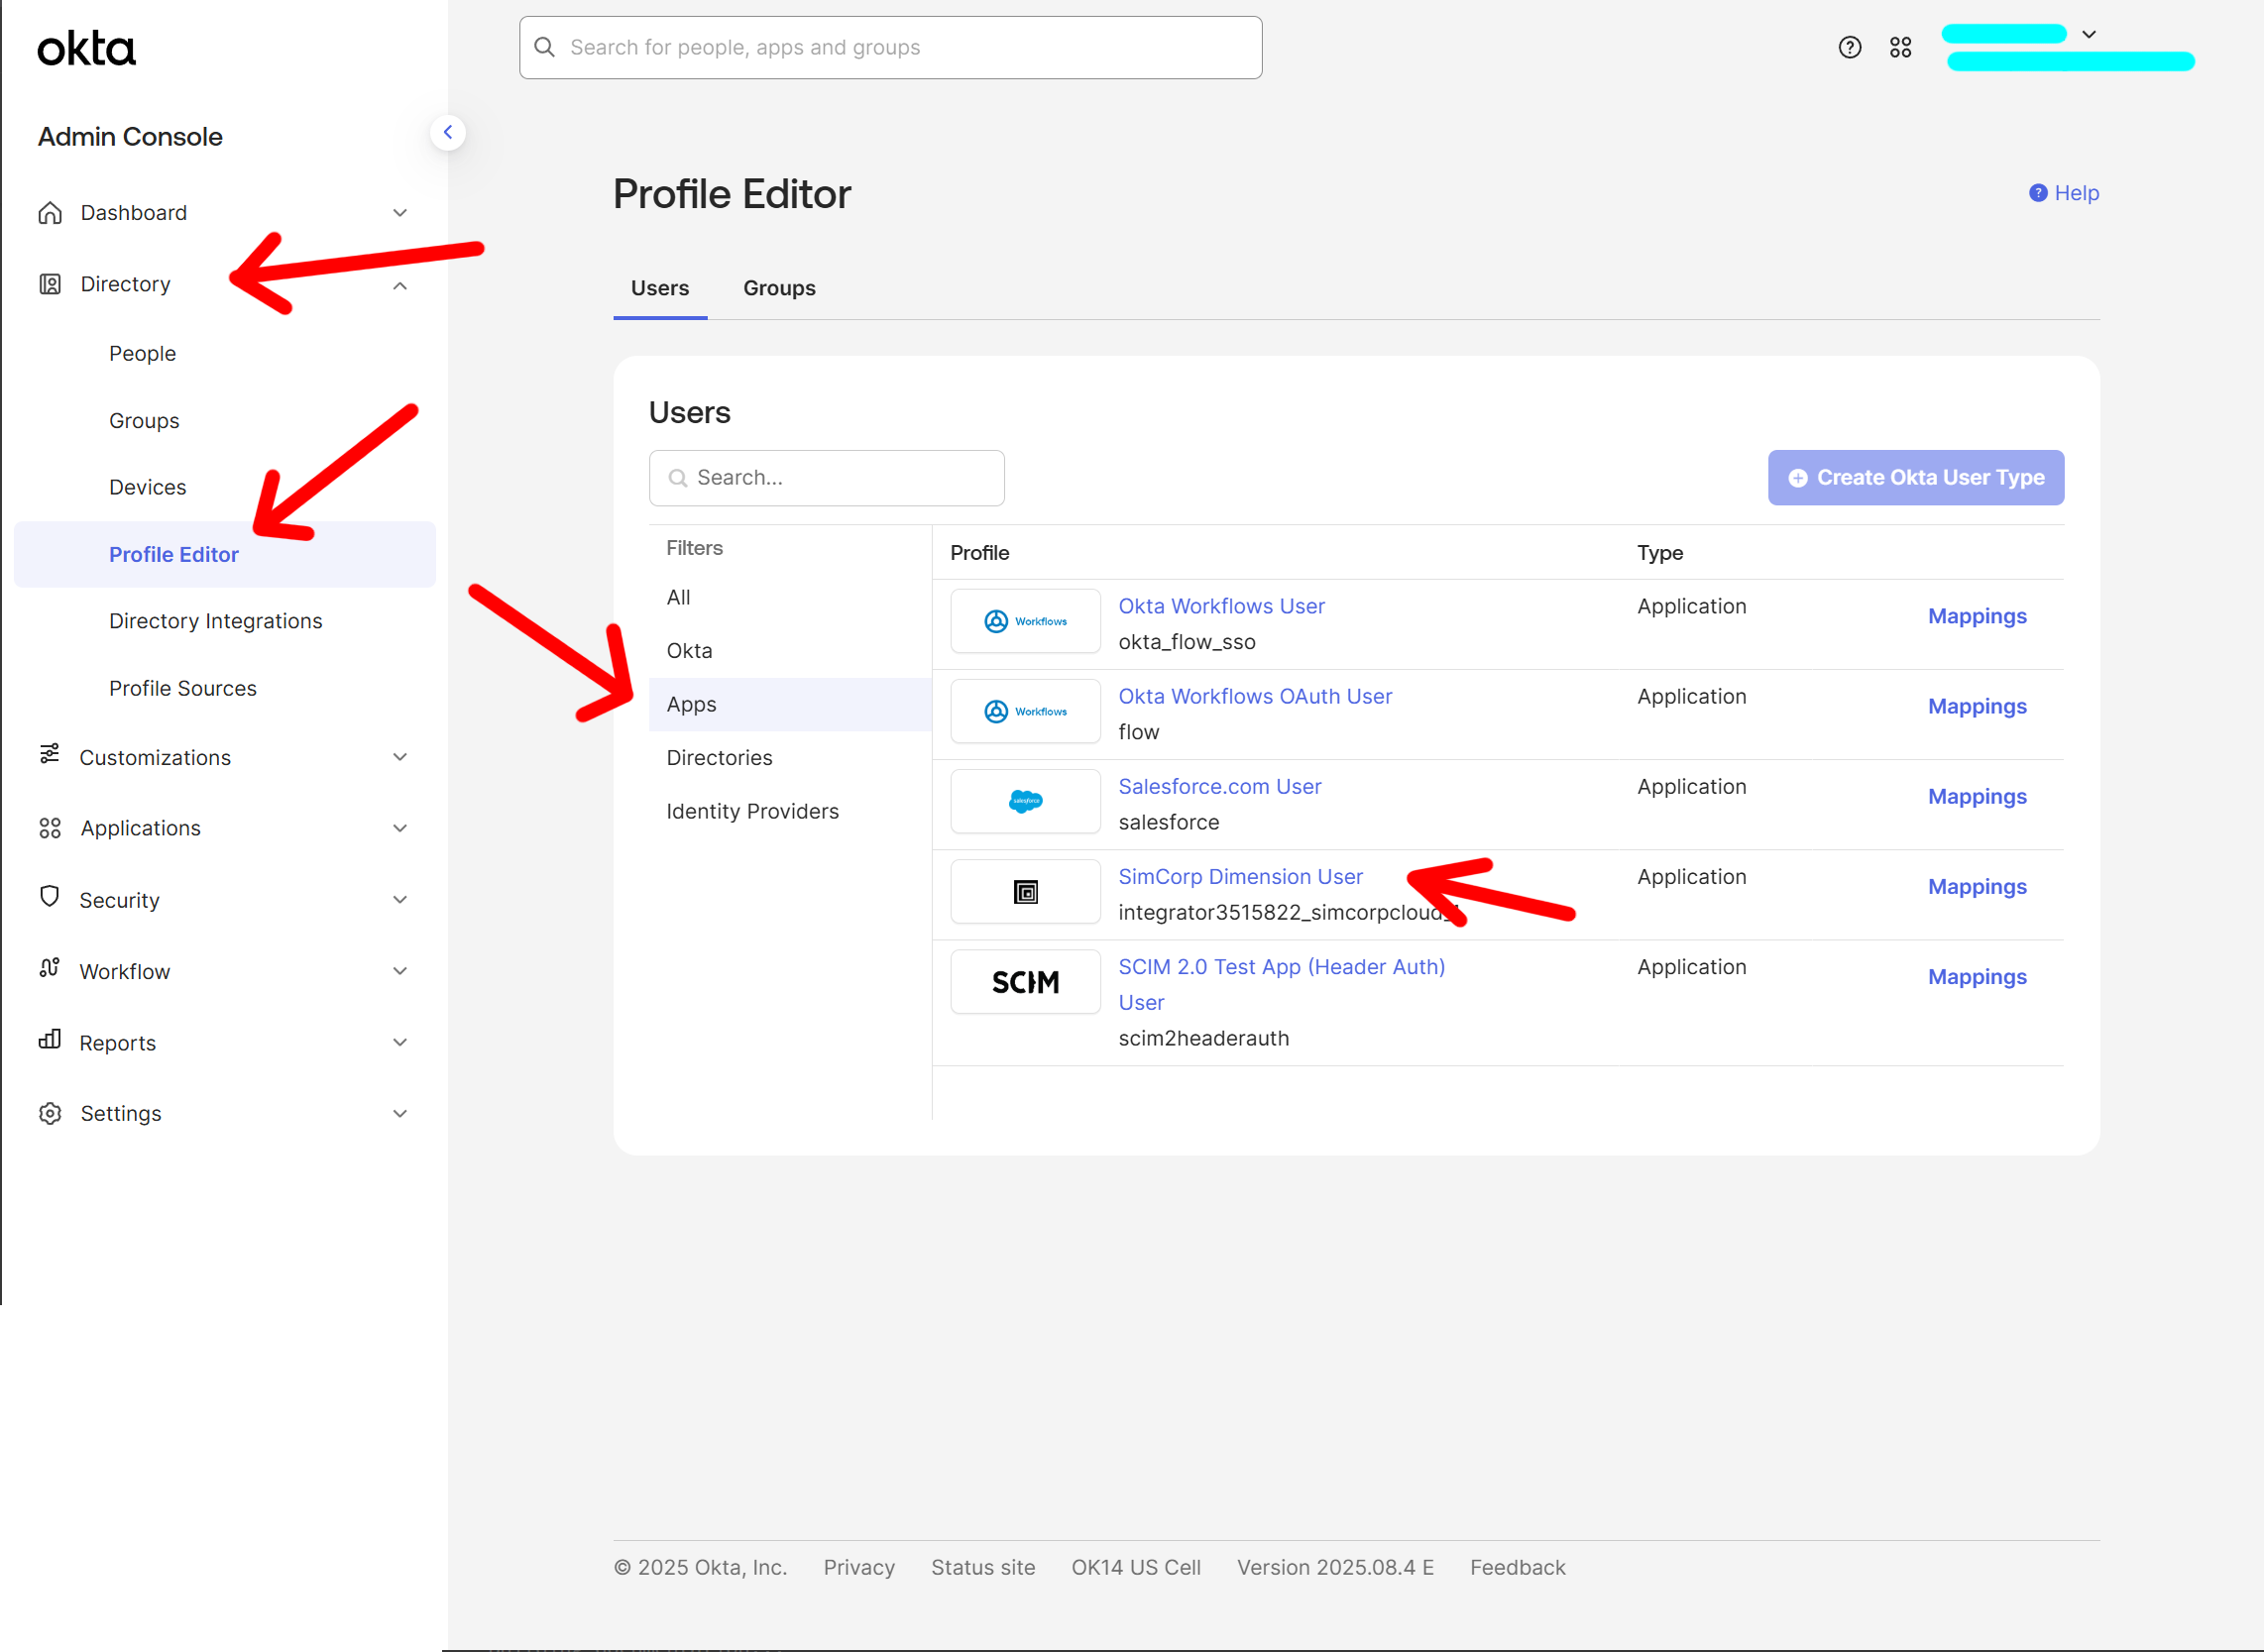Open Security via the shield icon

tap(50, 899)
